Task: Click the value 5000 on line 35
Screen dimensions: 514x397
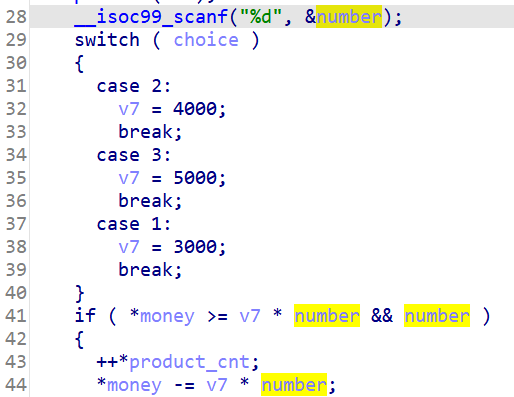Action: (x=195, y=178)
